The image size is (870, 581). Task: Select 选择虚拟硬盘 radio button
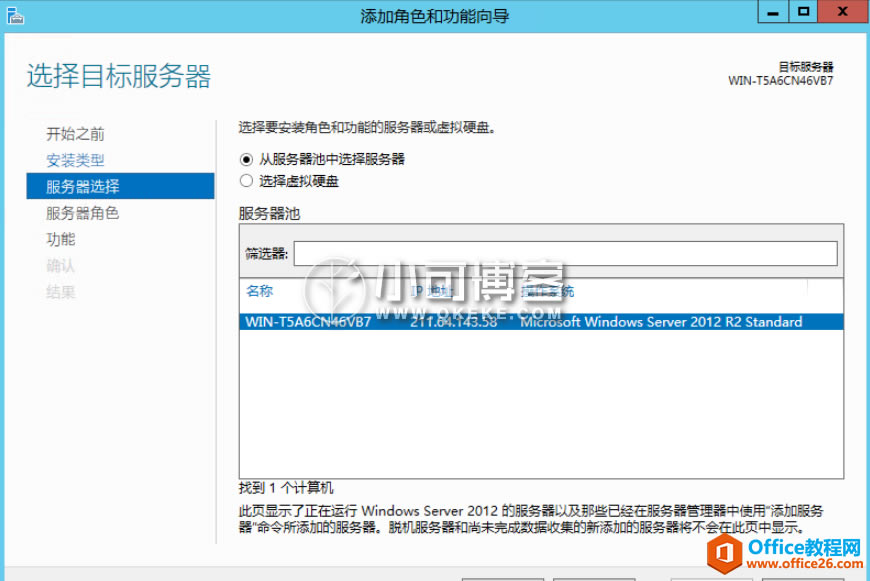(x=246, y=181)
